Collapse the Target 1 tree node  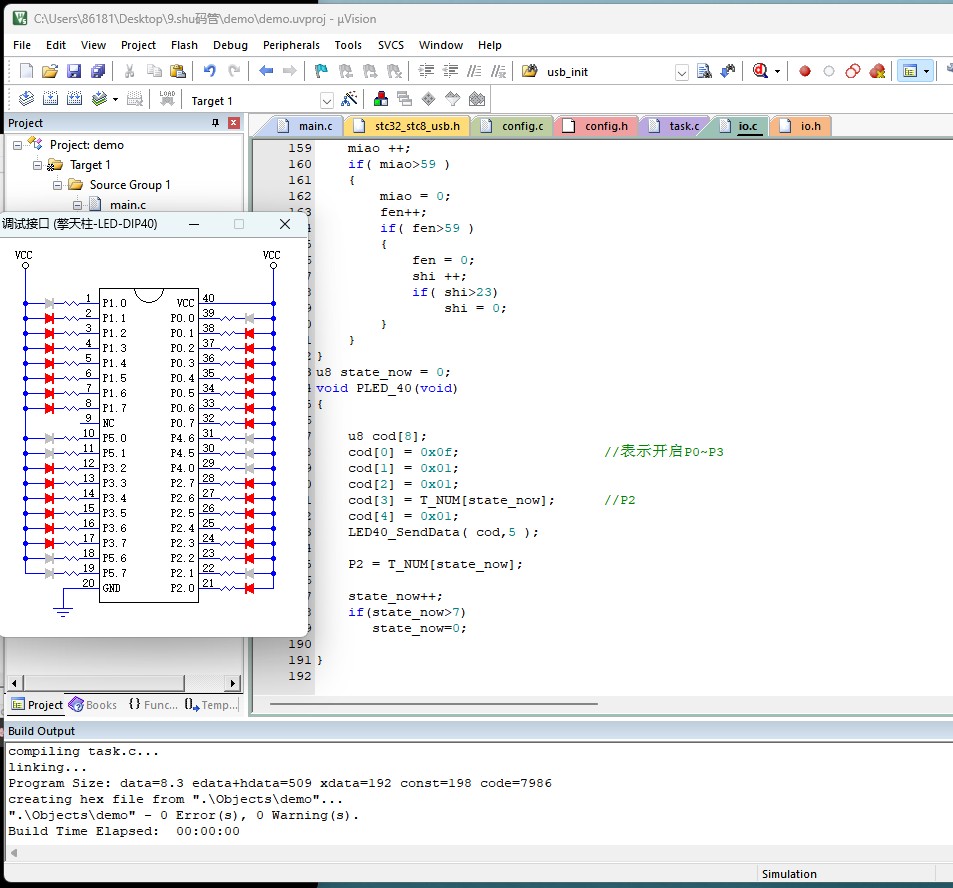pyautogui.click(x=38, y=165)
